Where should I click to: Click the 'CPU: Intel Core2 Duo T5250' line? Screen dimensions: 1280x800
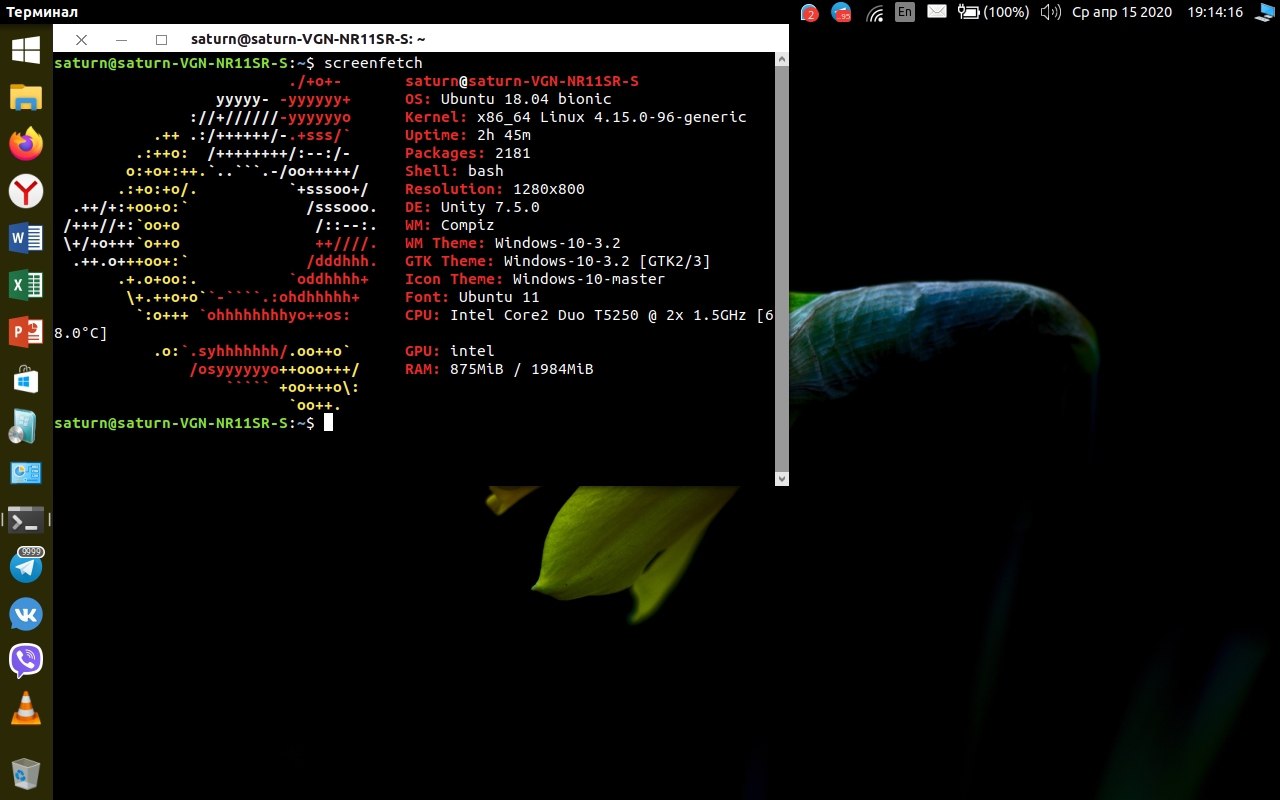tap(589, 315)
